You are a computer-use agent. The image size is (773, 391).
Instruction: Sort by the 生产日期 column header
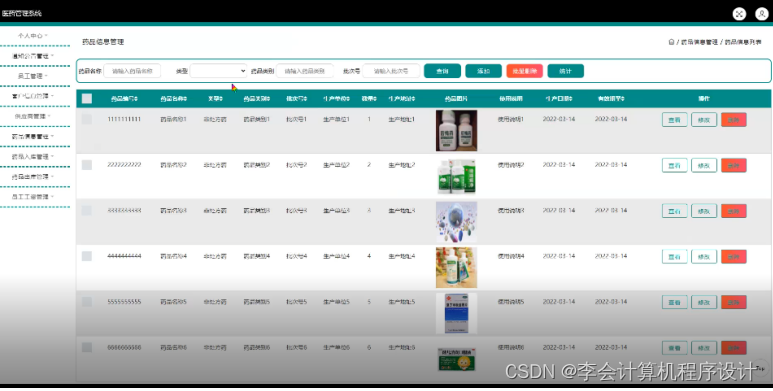click(559, 99)
